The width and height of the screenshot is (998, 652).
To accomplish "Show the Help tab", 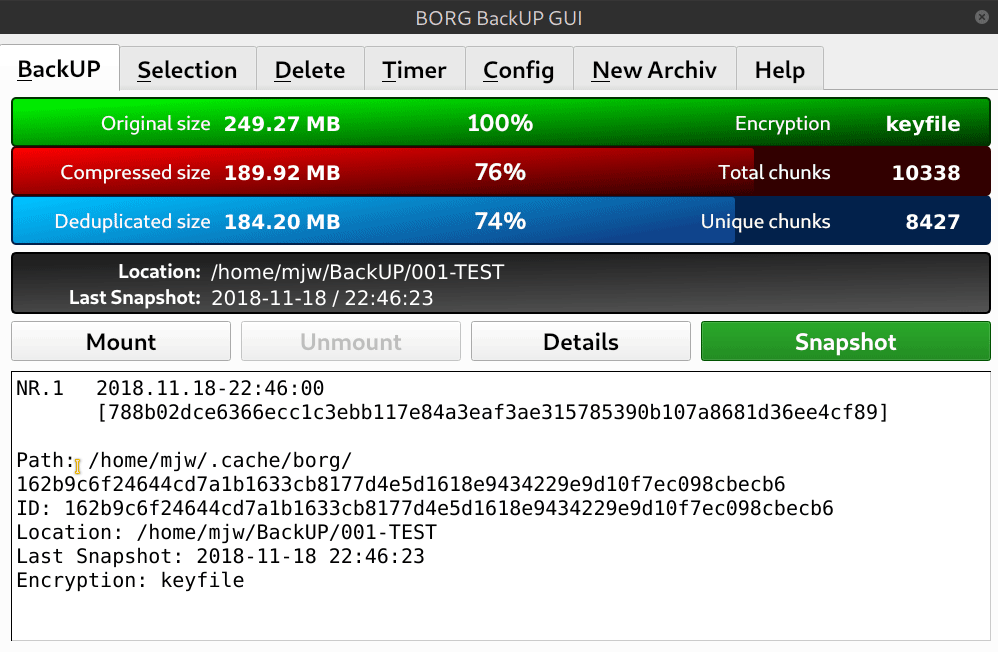I will [780, 69].
